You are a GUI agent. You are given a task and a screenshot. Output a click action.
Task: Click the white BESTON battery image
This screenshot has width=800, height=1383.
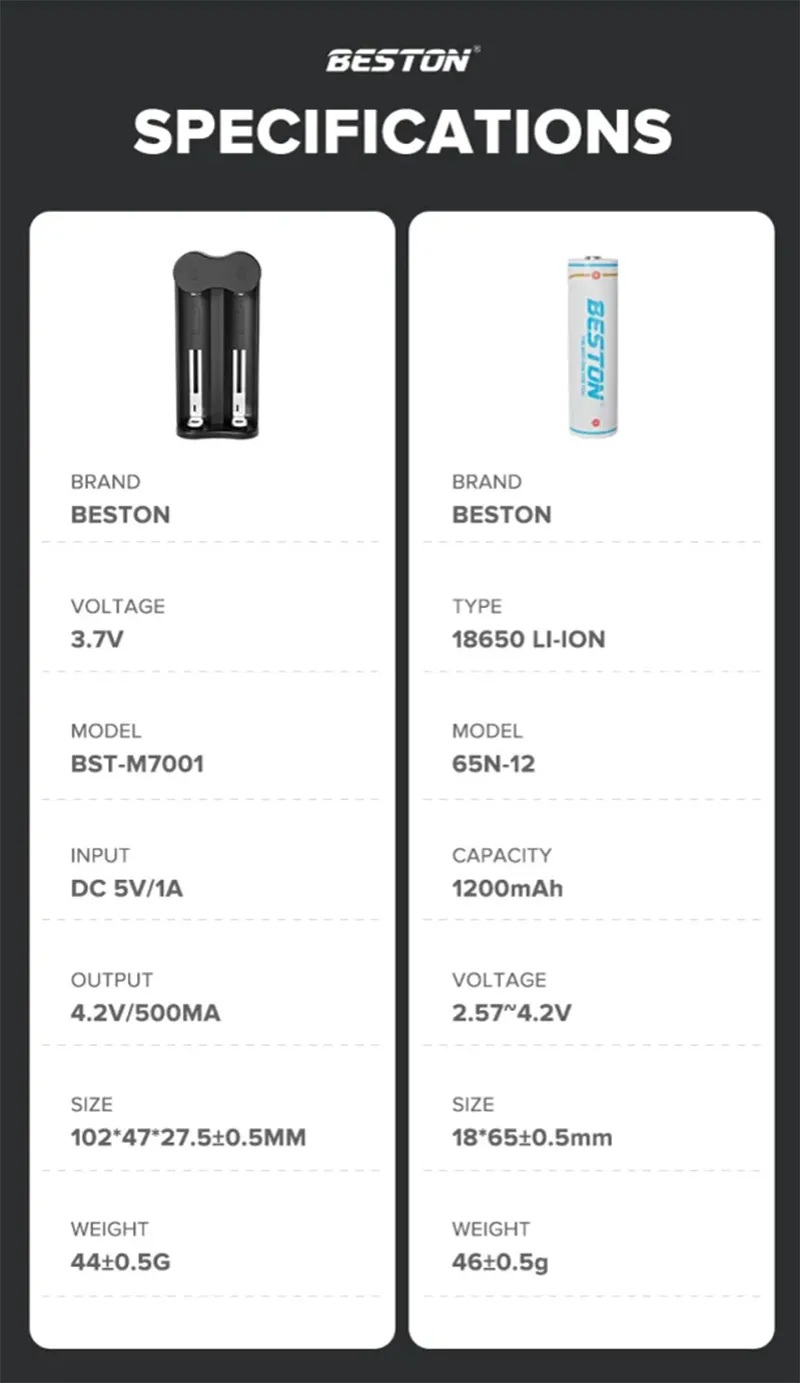click(593, 346)
